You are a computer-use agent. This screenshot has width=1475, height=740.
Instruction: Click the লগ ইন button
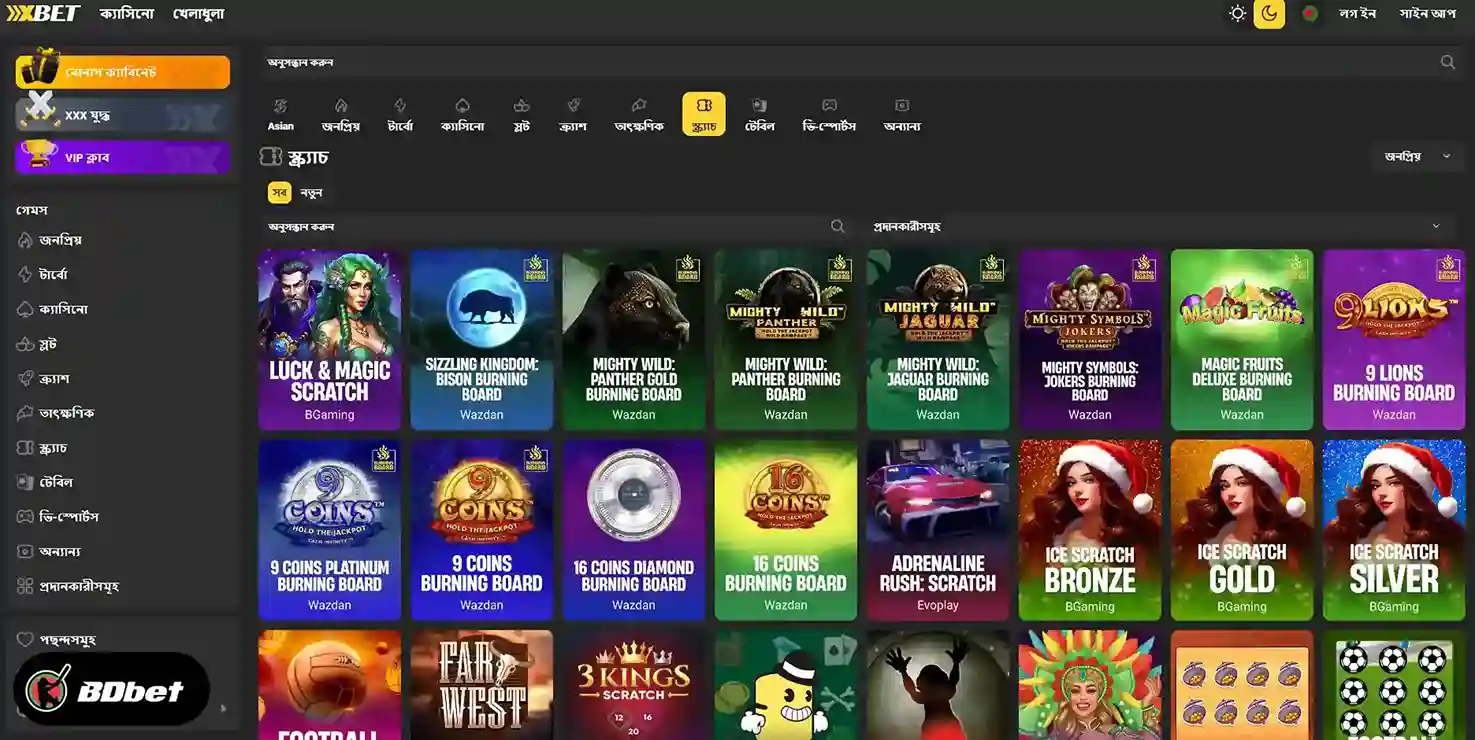pos(1358,14)
